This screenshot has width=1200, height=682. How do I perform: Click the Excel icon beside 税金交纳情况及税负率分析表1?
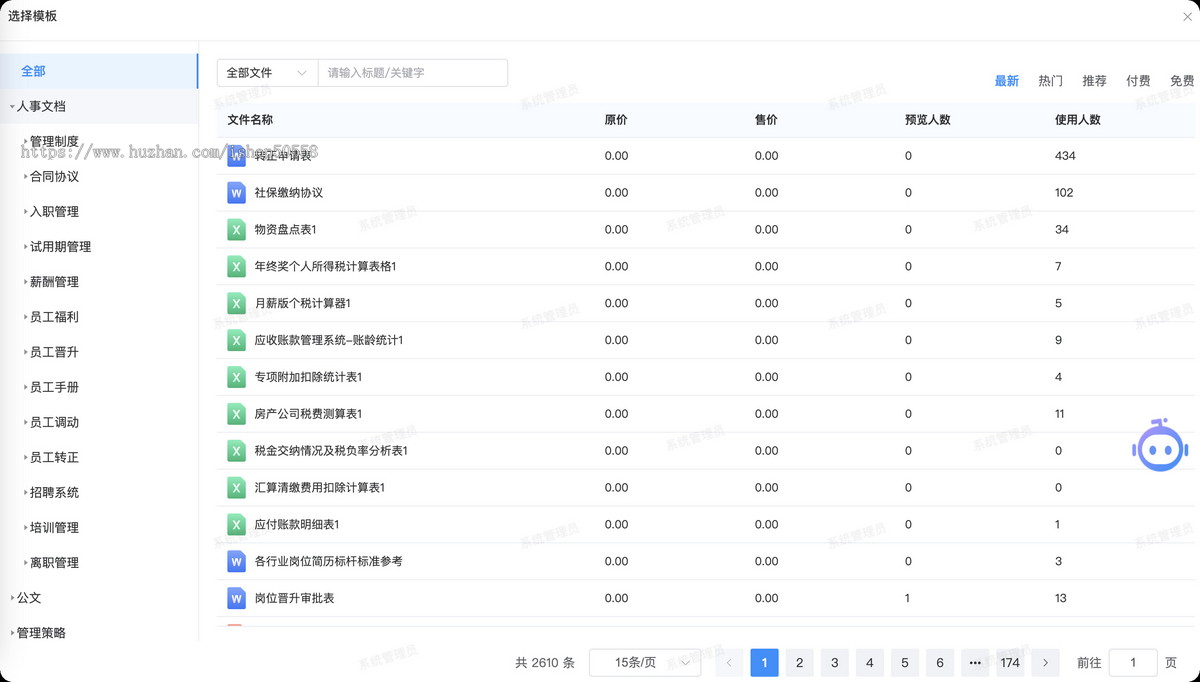pos(237,451)
